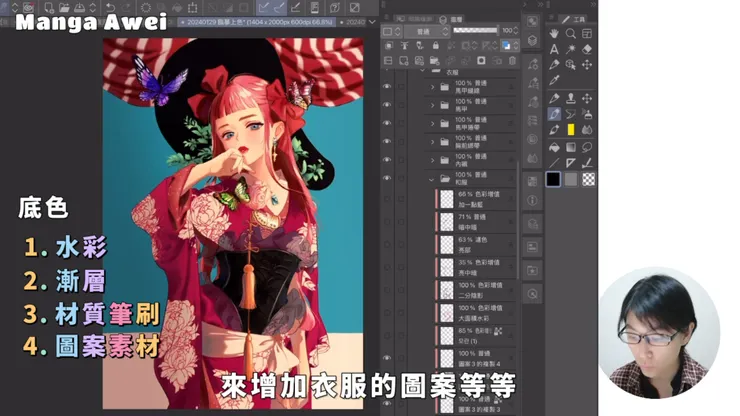Image resolution: width=740 pixels, height=416 pixels.
Task: Show the hidden 大面積水彩 layer
Action: tap(387, 313)
